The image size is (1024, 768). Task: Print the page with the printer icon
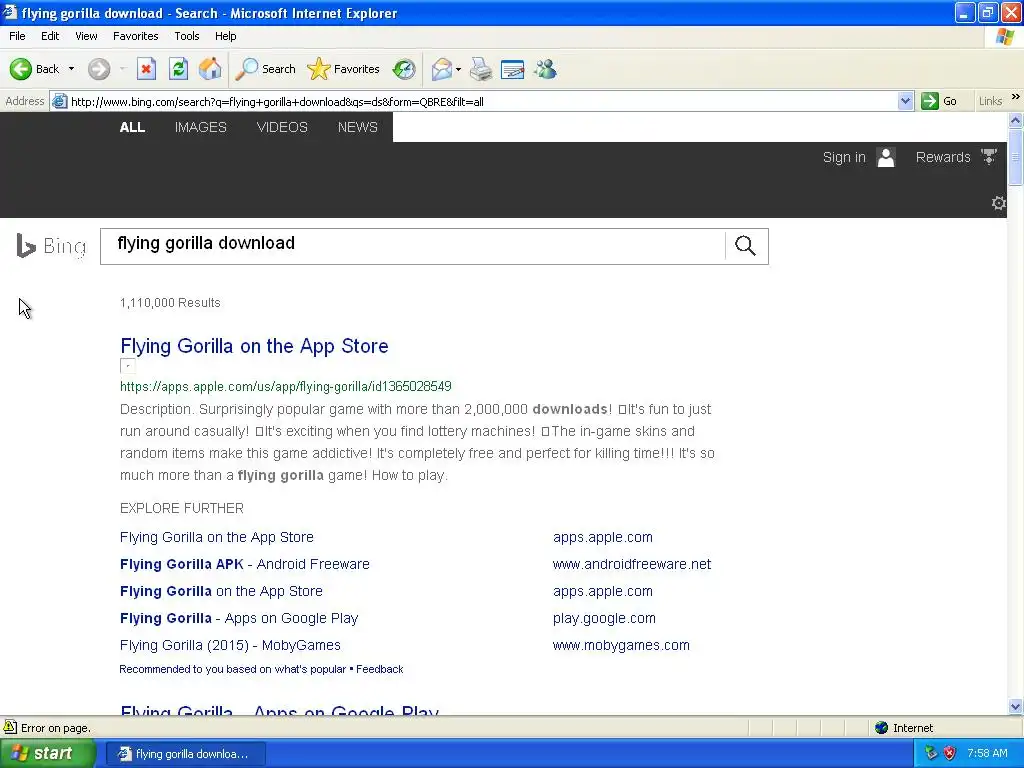[x=481, y=69]
